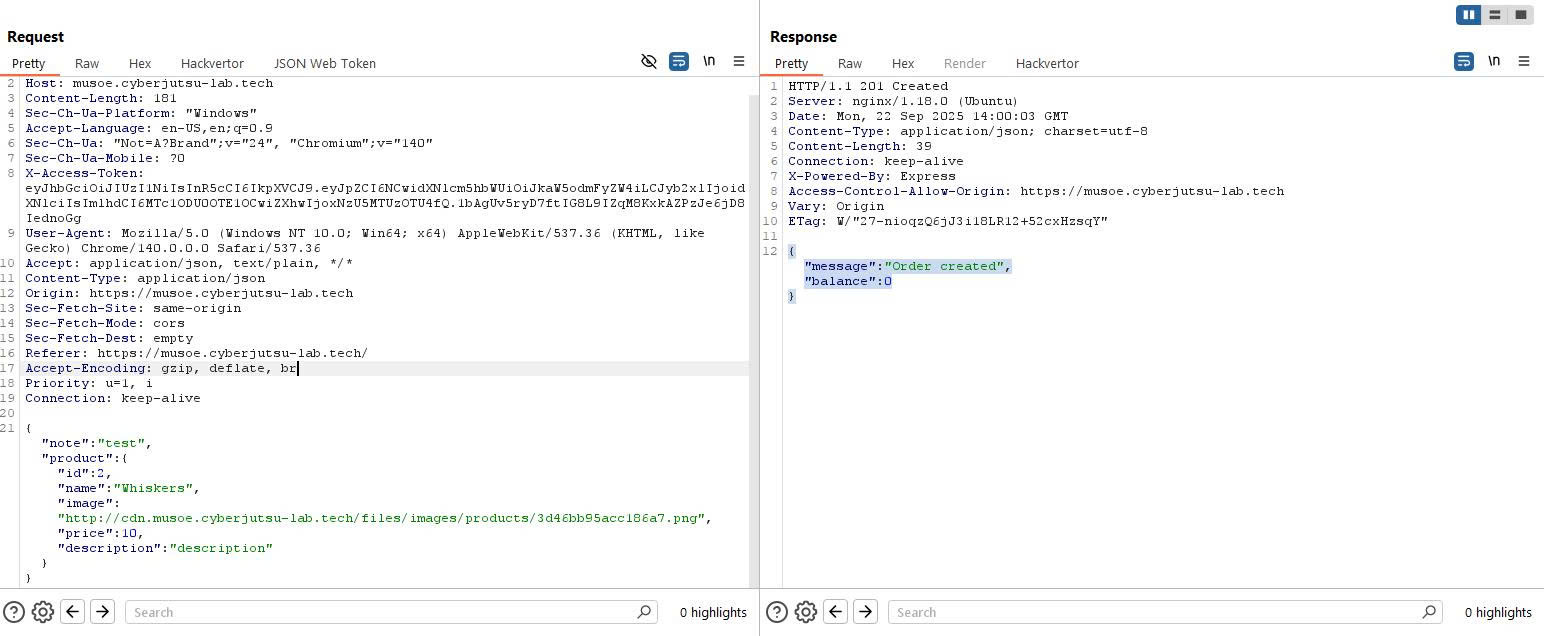1544x636 pixels.
Task: Open search settings gear under Request
Action: [43, 612]
